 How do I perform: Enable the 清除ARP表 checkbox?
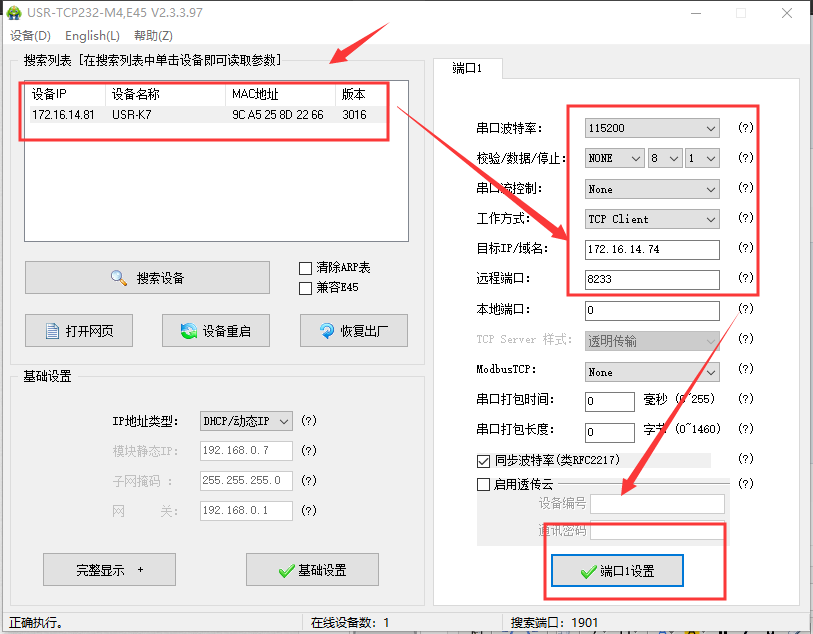click(306, 268)
